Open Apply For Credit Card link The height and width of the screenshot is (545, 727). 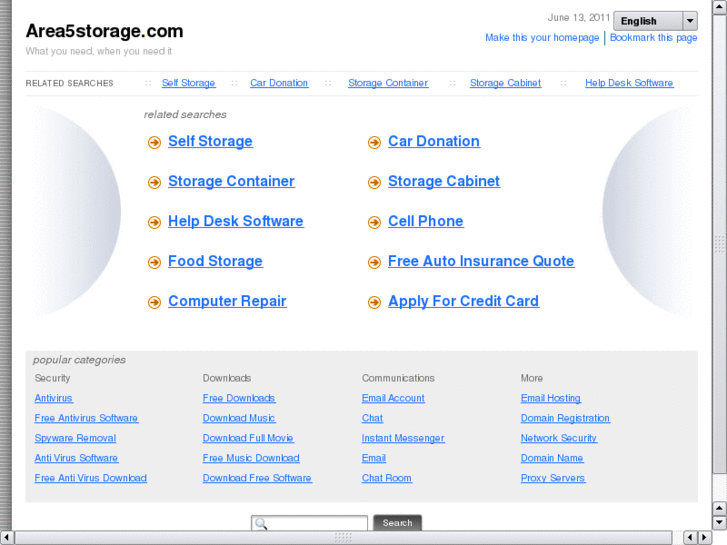[x=464, y=301]
